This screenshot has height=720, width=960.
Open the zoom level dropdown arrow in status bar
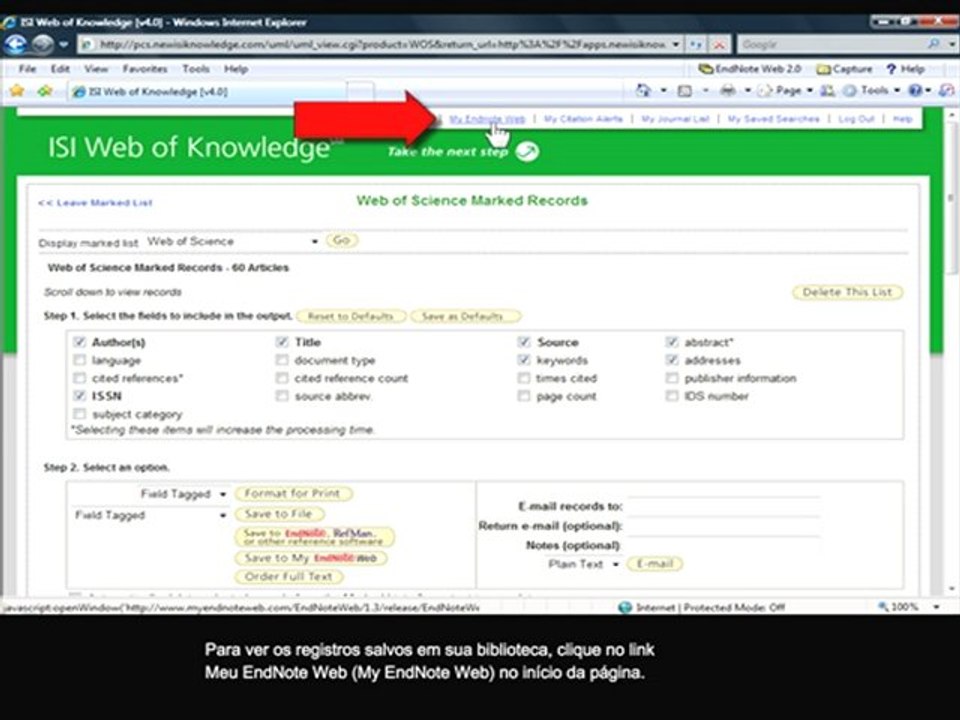click(937, 607)
